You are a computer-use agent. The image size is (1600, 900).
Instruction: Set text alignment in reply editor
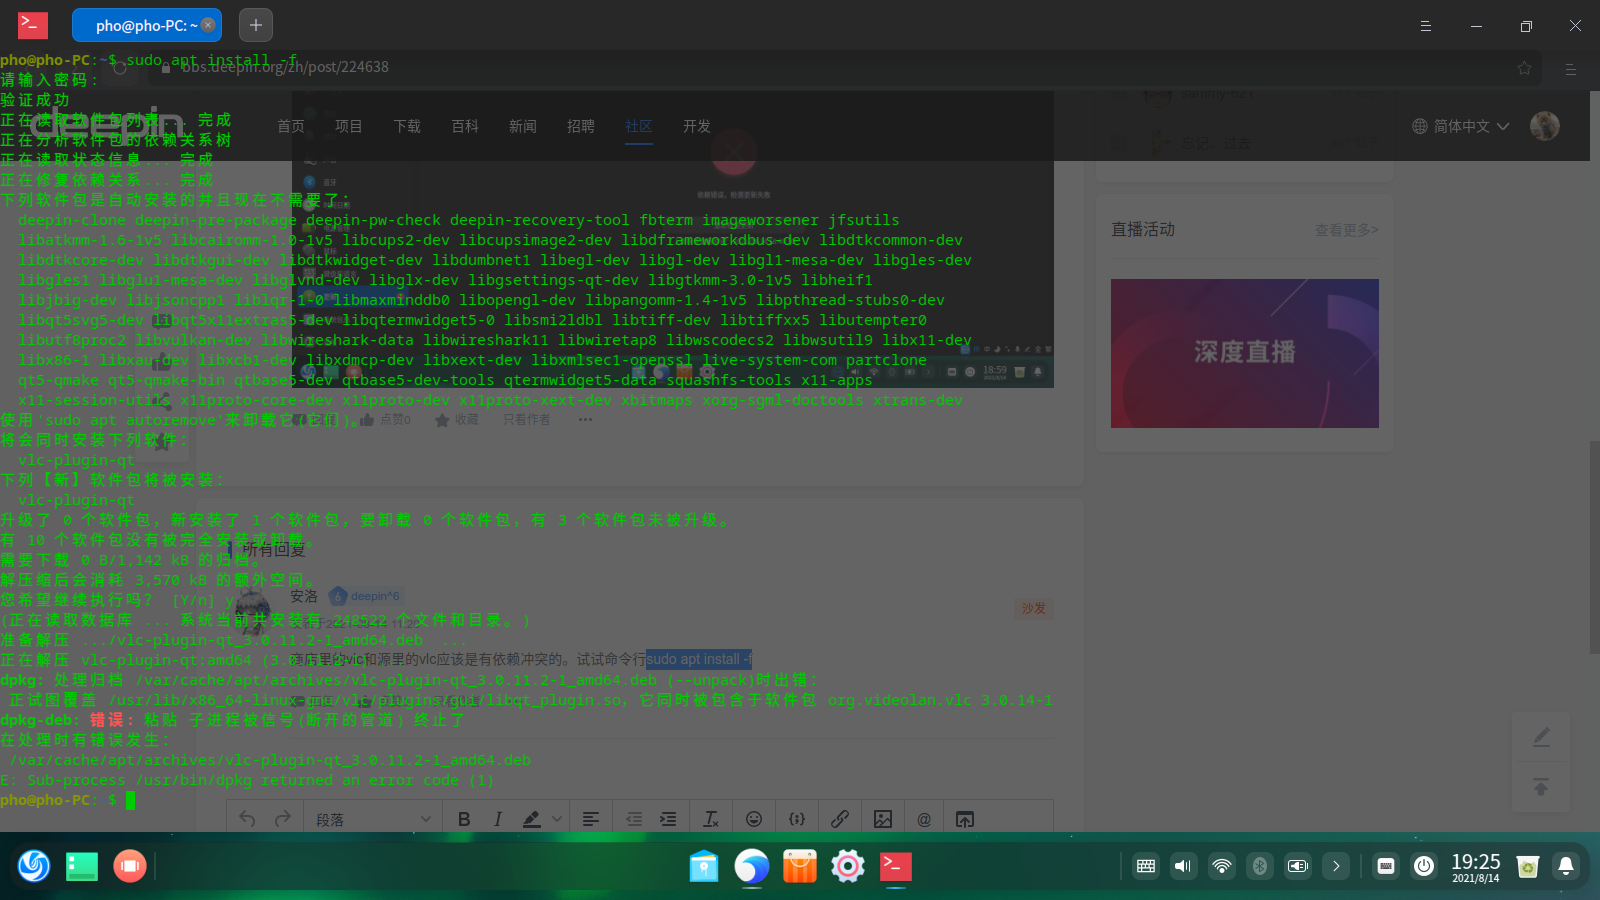591,819
